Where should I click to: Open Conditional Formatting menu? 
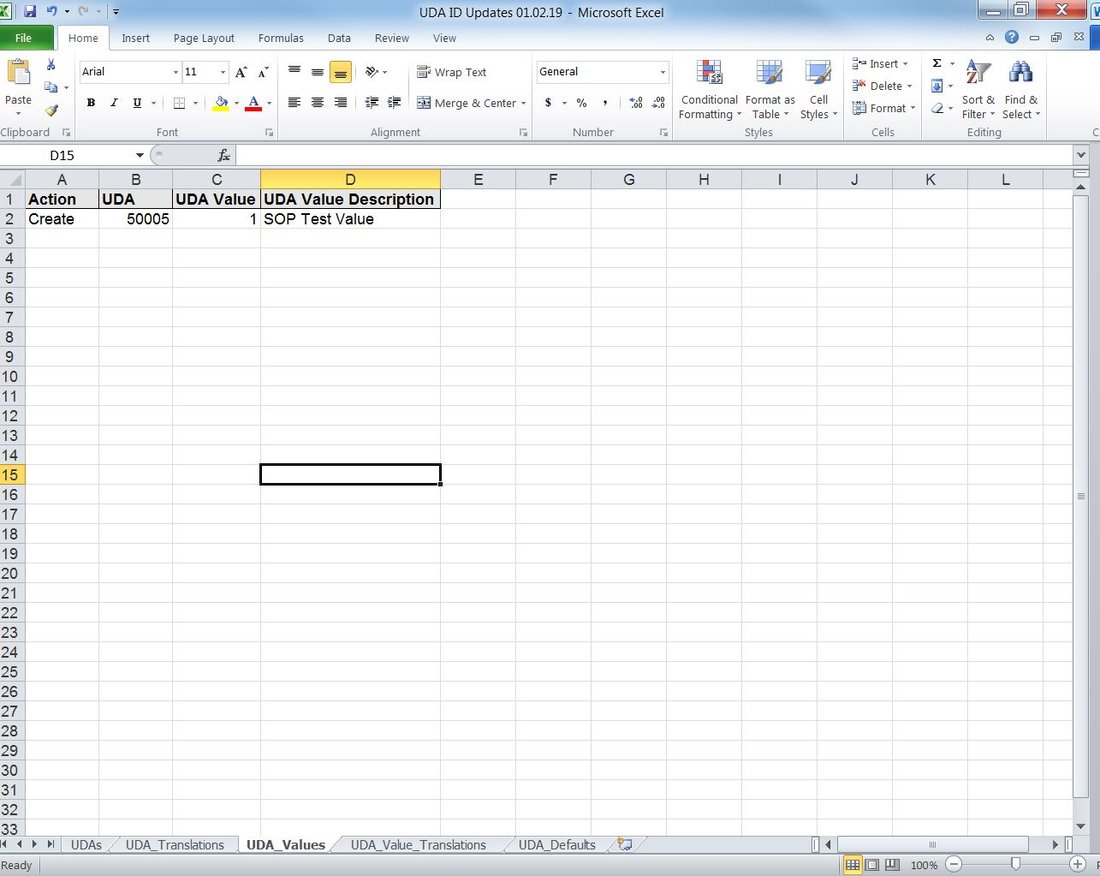point(709,89)
